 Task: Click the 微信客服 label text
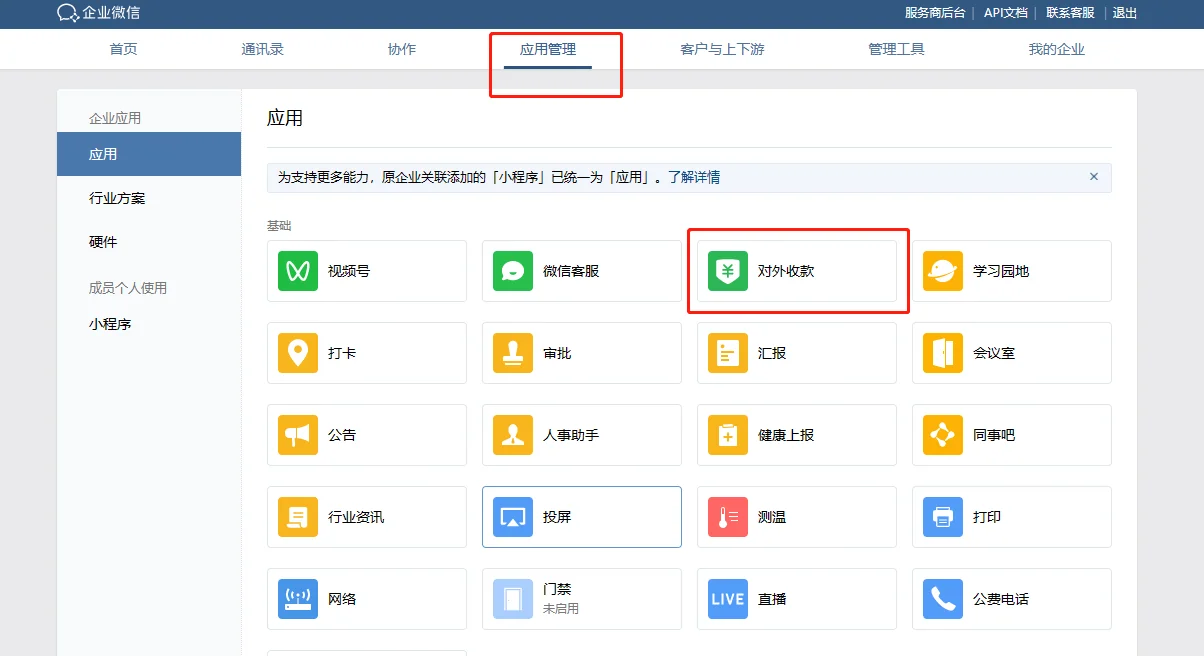[x=571, y=271]
